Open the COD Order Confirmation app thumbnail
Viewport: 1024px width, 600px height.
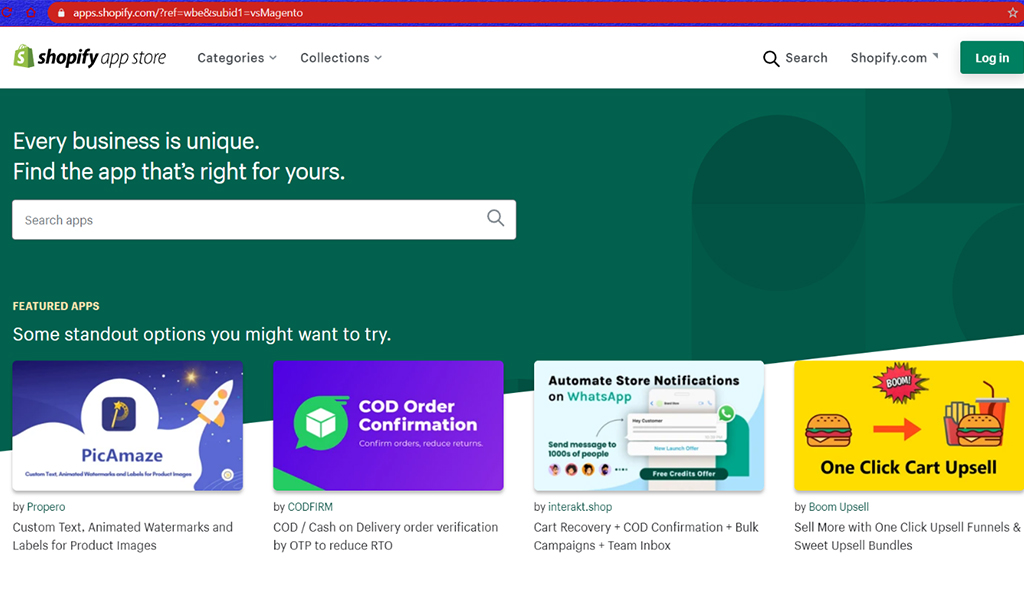(x=388, y=425)
